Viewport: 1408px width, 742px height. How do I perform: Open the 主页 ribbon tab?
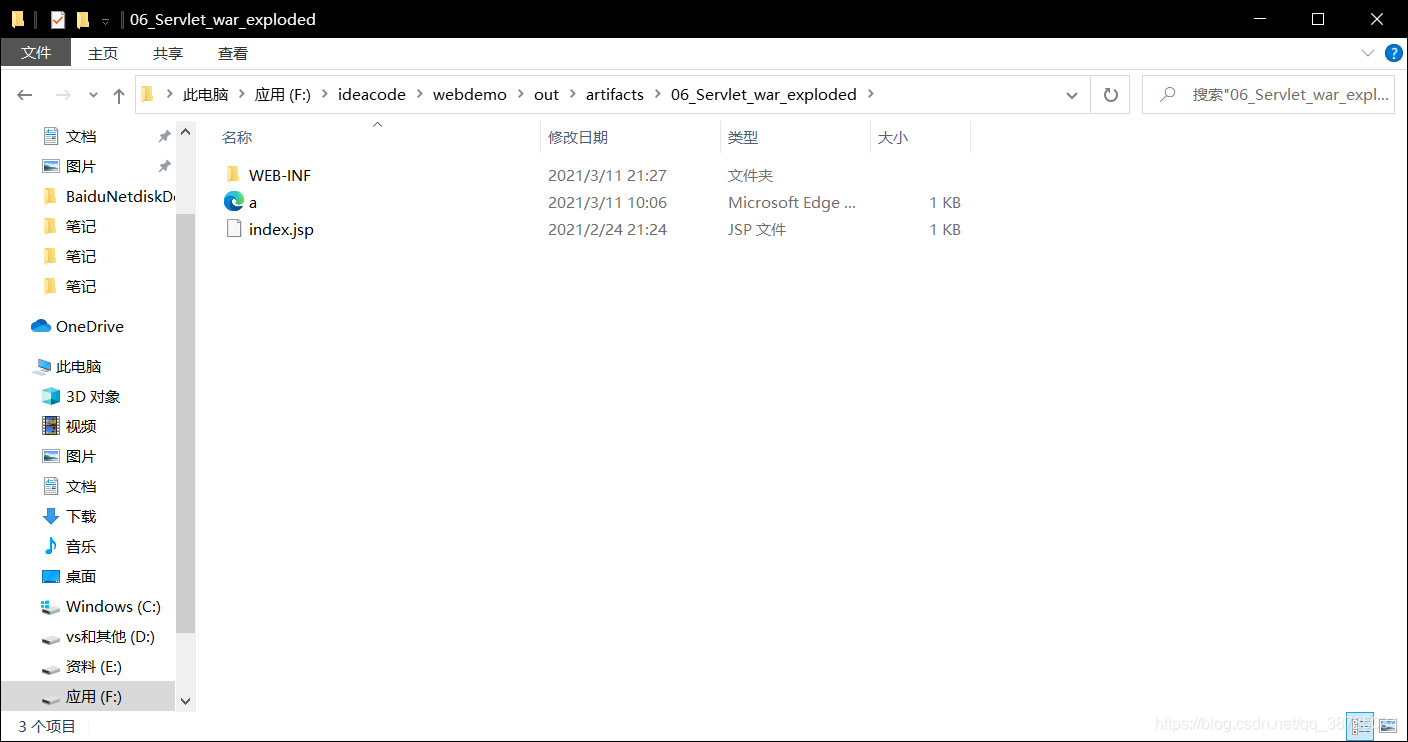point(103,53)
